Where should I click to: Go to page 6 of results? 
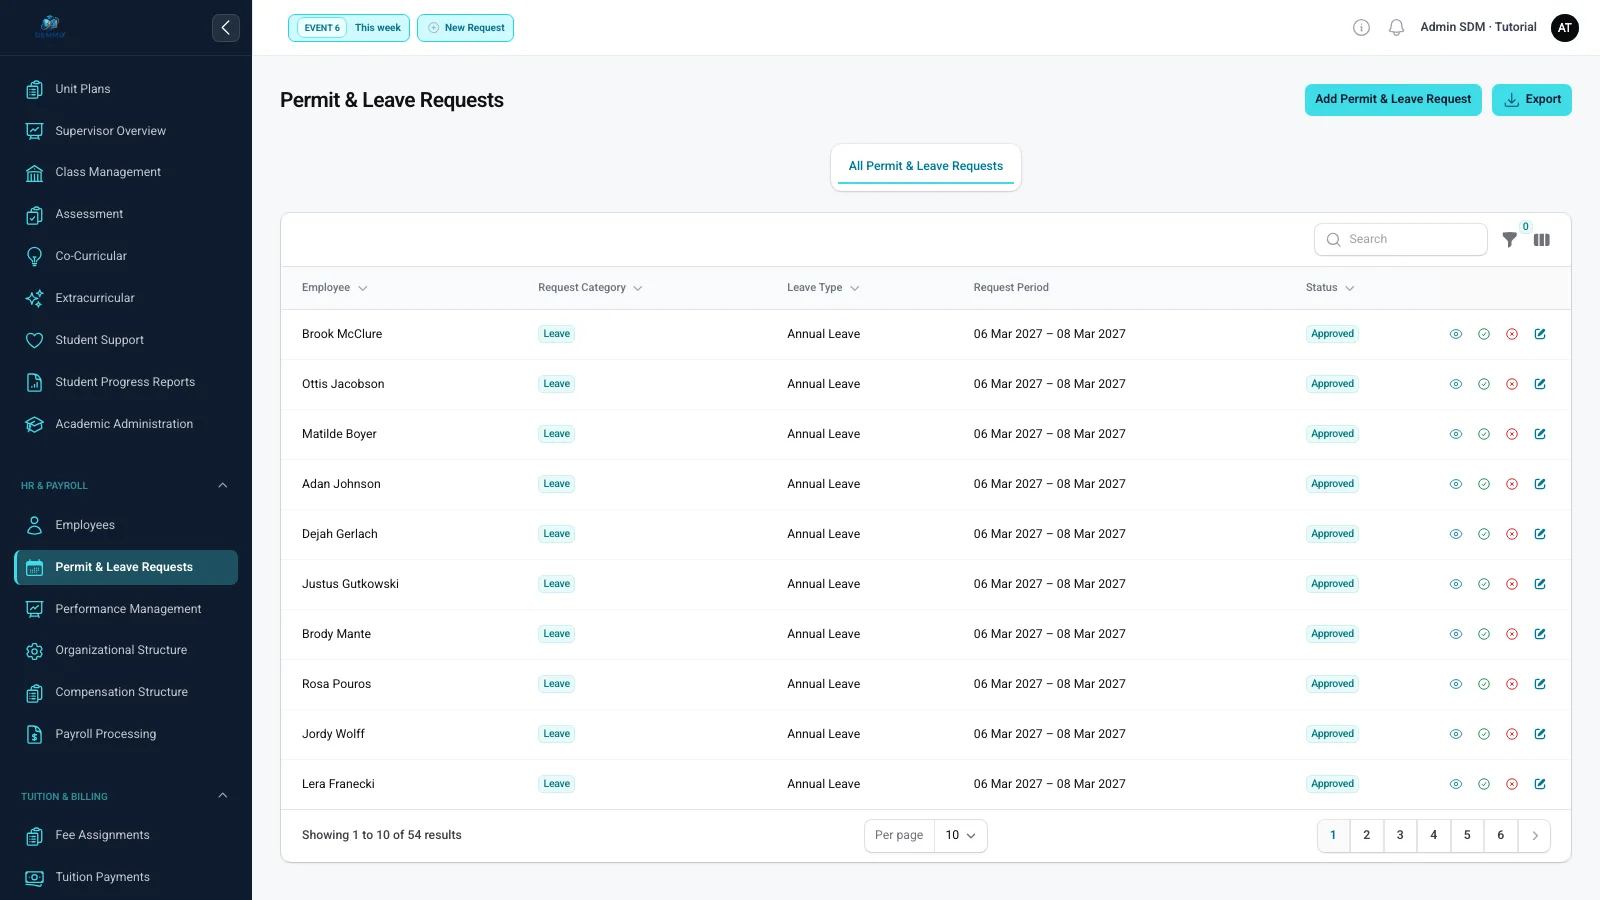(x=1501, y=836)
